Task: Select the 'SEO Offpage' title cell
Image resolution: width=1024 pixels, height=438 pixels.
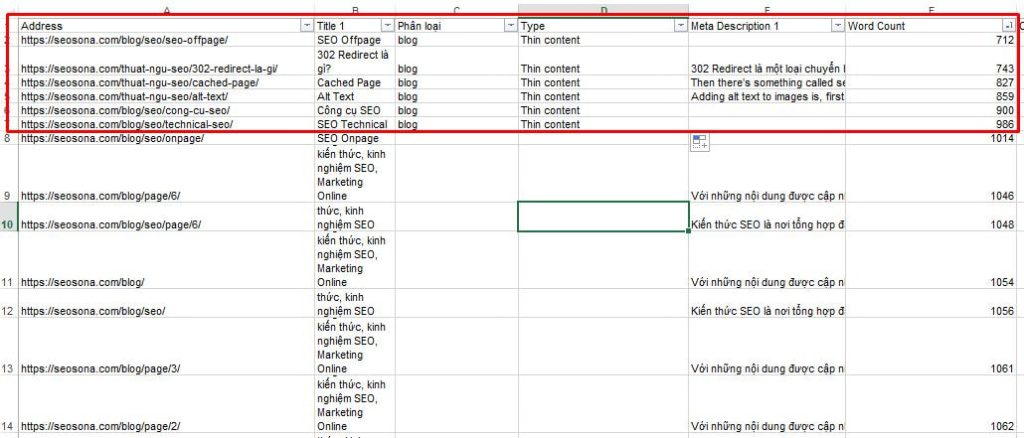Action: pyautogui.click(x=355, y=40)
